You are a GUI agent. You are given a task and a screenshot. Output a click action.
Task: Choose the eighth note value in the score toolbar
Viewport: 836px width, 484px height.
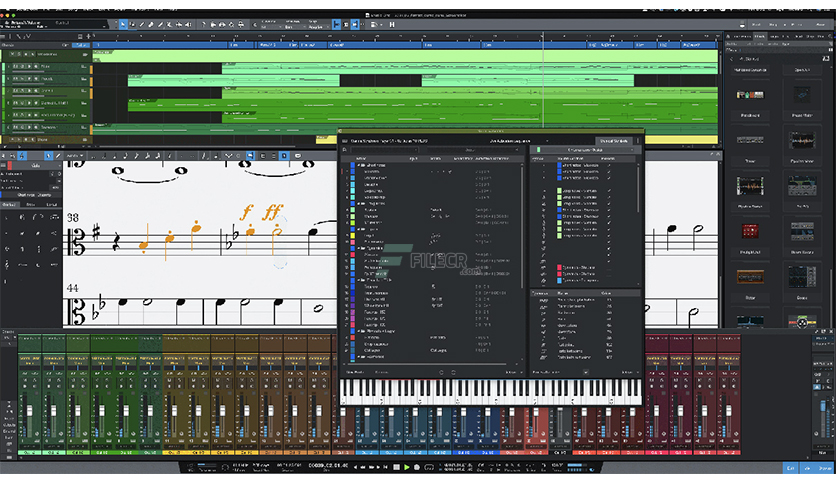pos(125,156)
